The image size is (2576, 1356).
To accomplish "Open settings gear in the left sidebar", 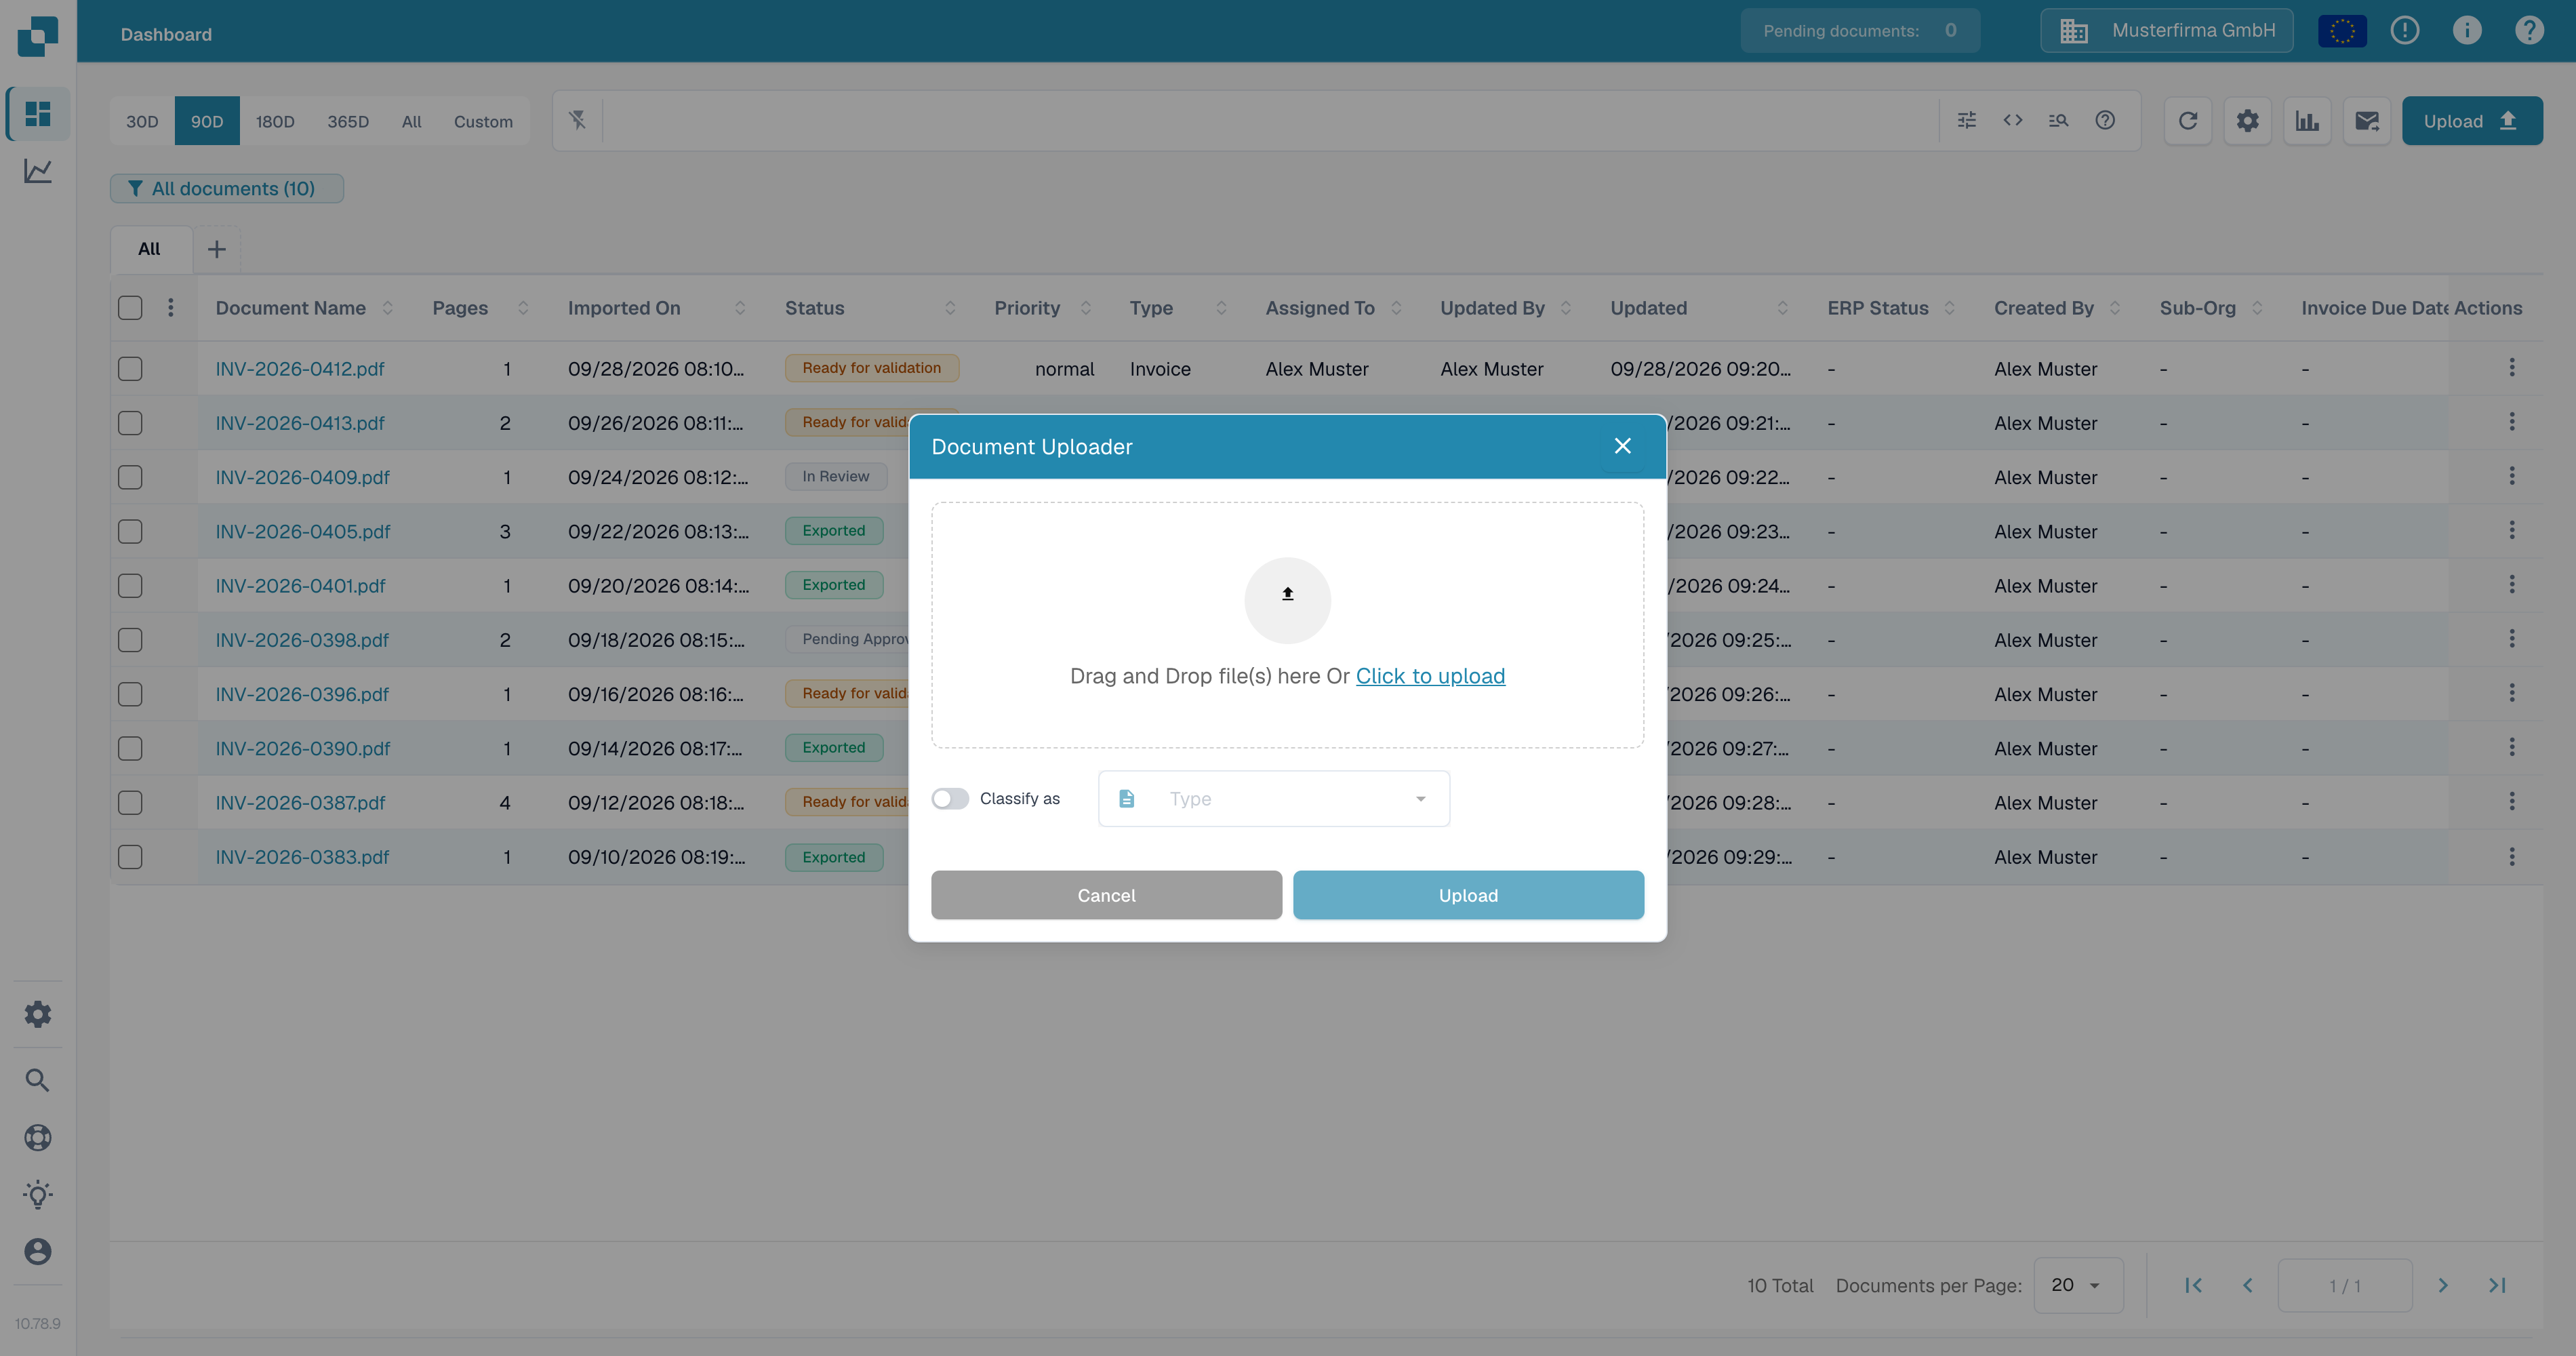I will [x=38, y=1014].
